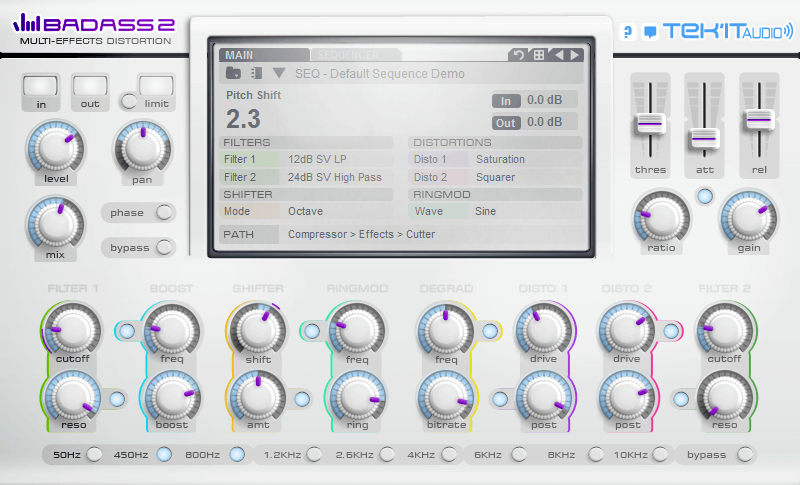Click the out level meter button
This screenshot has width=800, height=485.
point(90,87)
